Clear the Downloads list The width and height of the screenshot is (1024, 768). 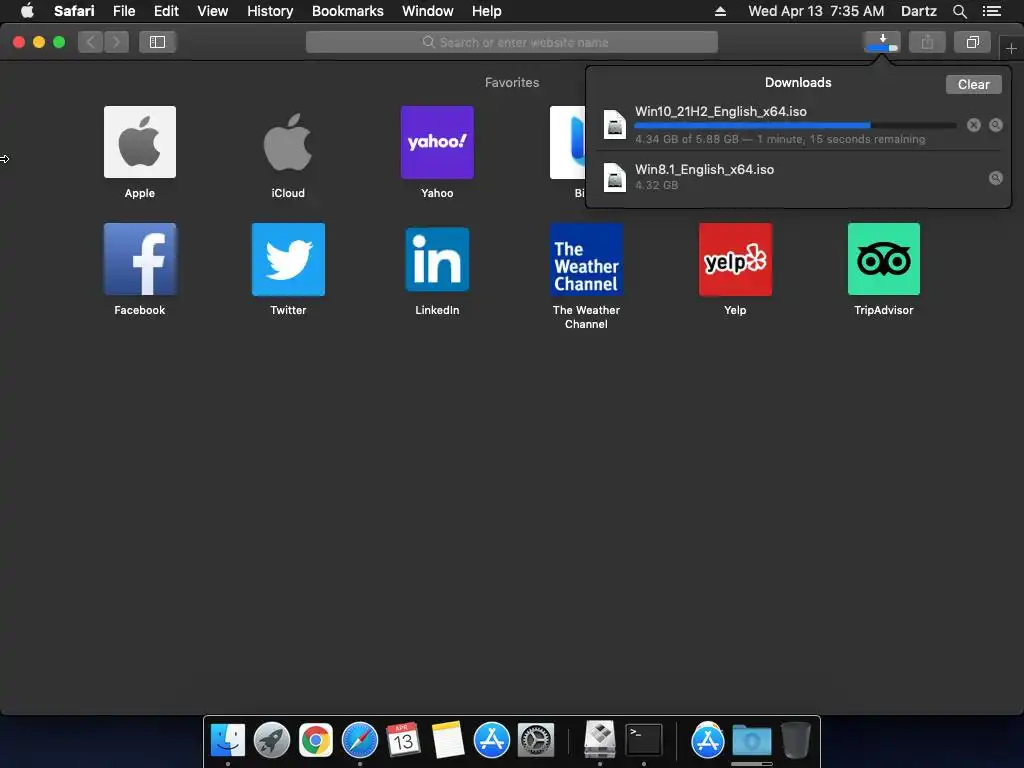coord(973,84)
